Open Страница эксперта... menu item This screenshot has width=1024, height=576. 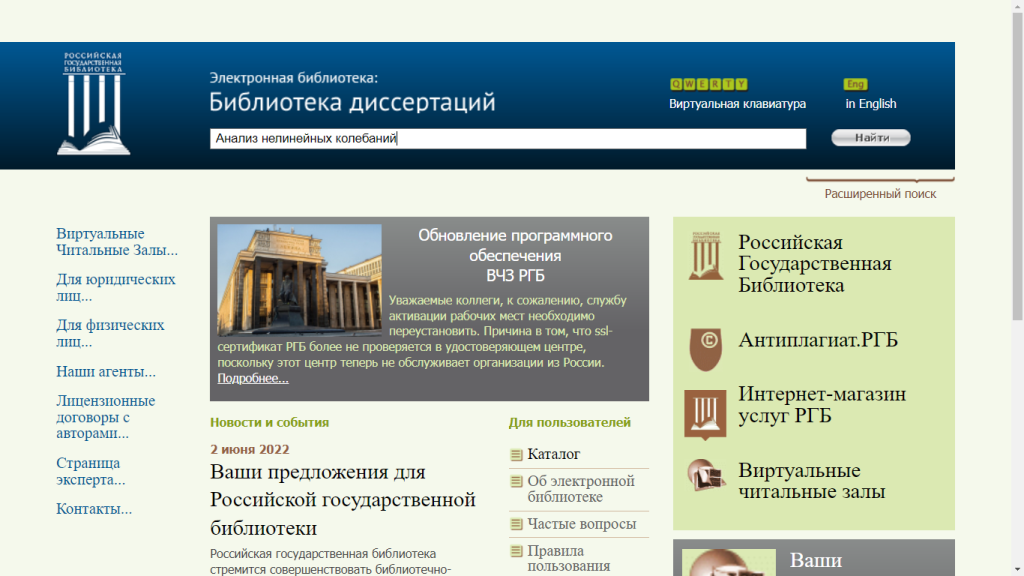click(90, 471)
